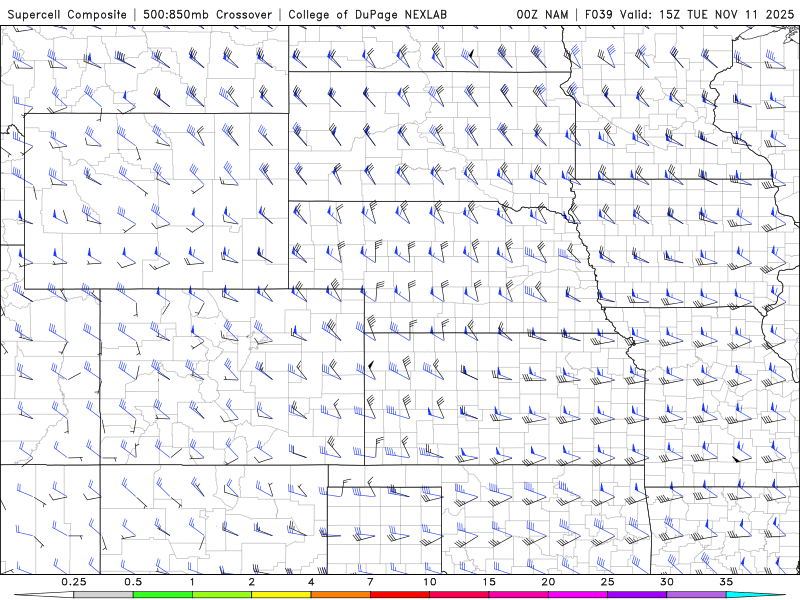Select the lime green color bar segment
The image size is (800, 600).
click(222, 595)
